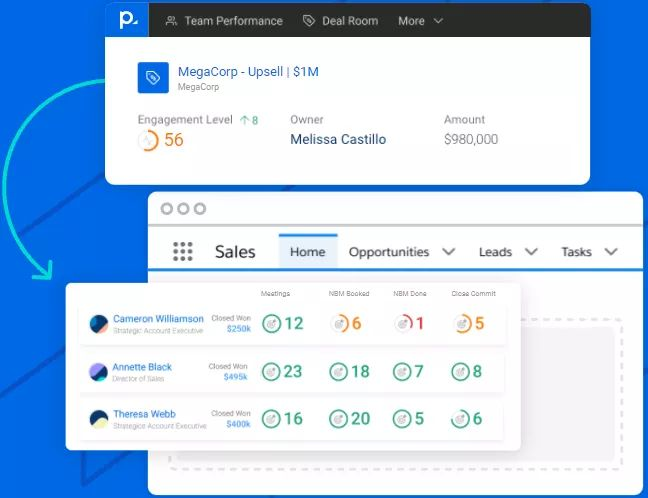Click Cameron's NBM Done red gauge icon
This screenshot has width=648, height=498.
[403, 323]
